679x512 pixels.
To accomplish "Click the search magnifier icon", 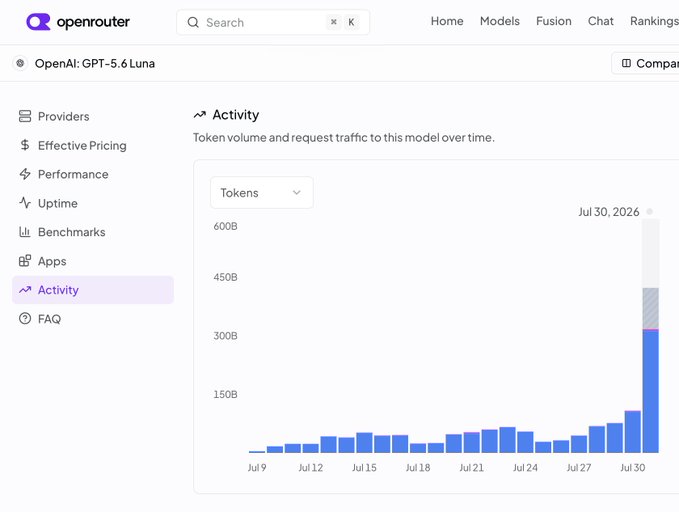I will [x=193, y=22].
